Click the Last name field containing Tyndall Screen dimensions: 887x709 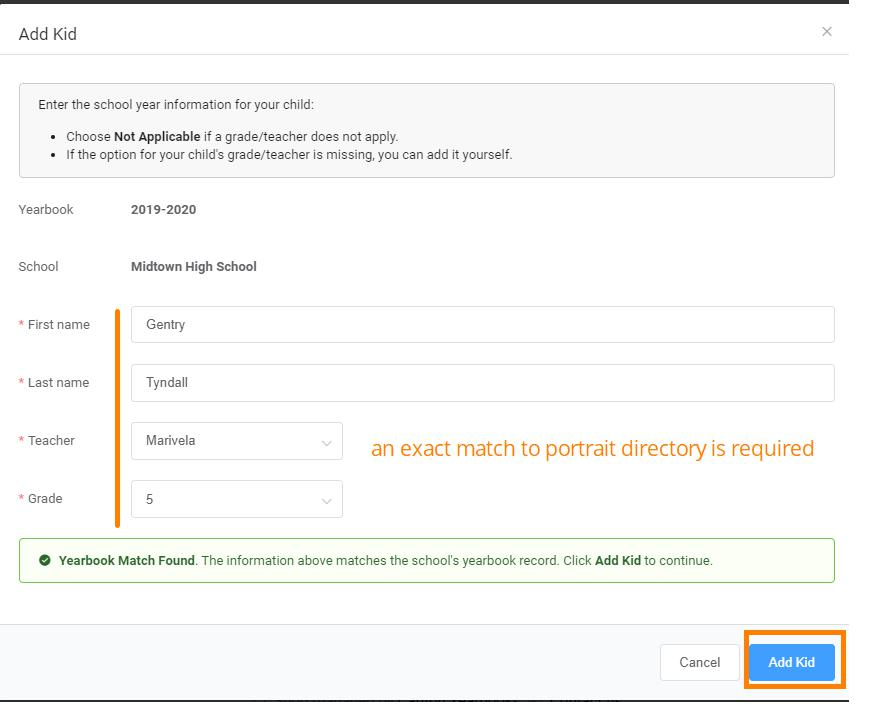483,383
